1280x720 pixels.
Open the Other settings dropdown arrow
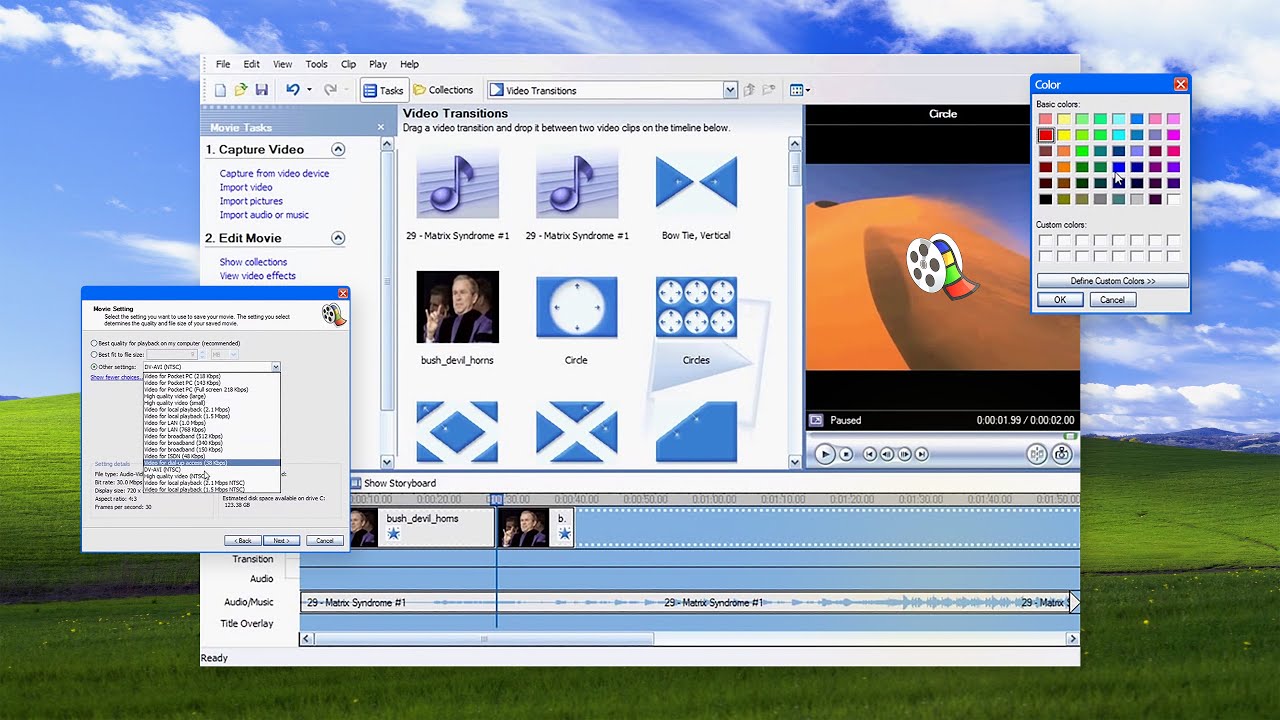click(275, 367)
